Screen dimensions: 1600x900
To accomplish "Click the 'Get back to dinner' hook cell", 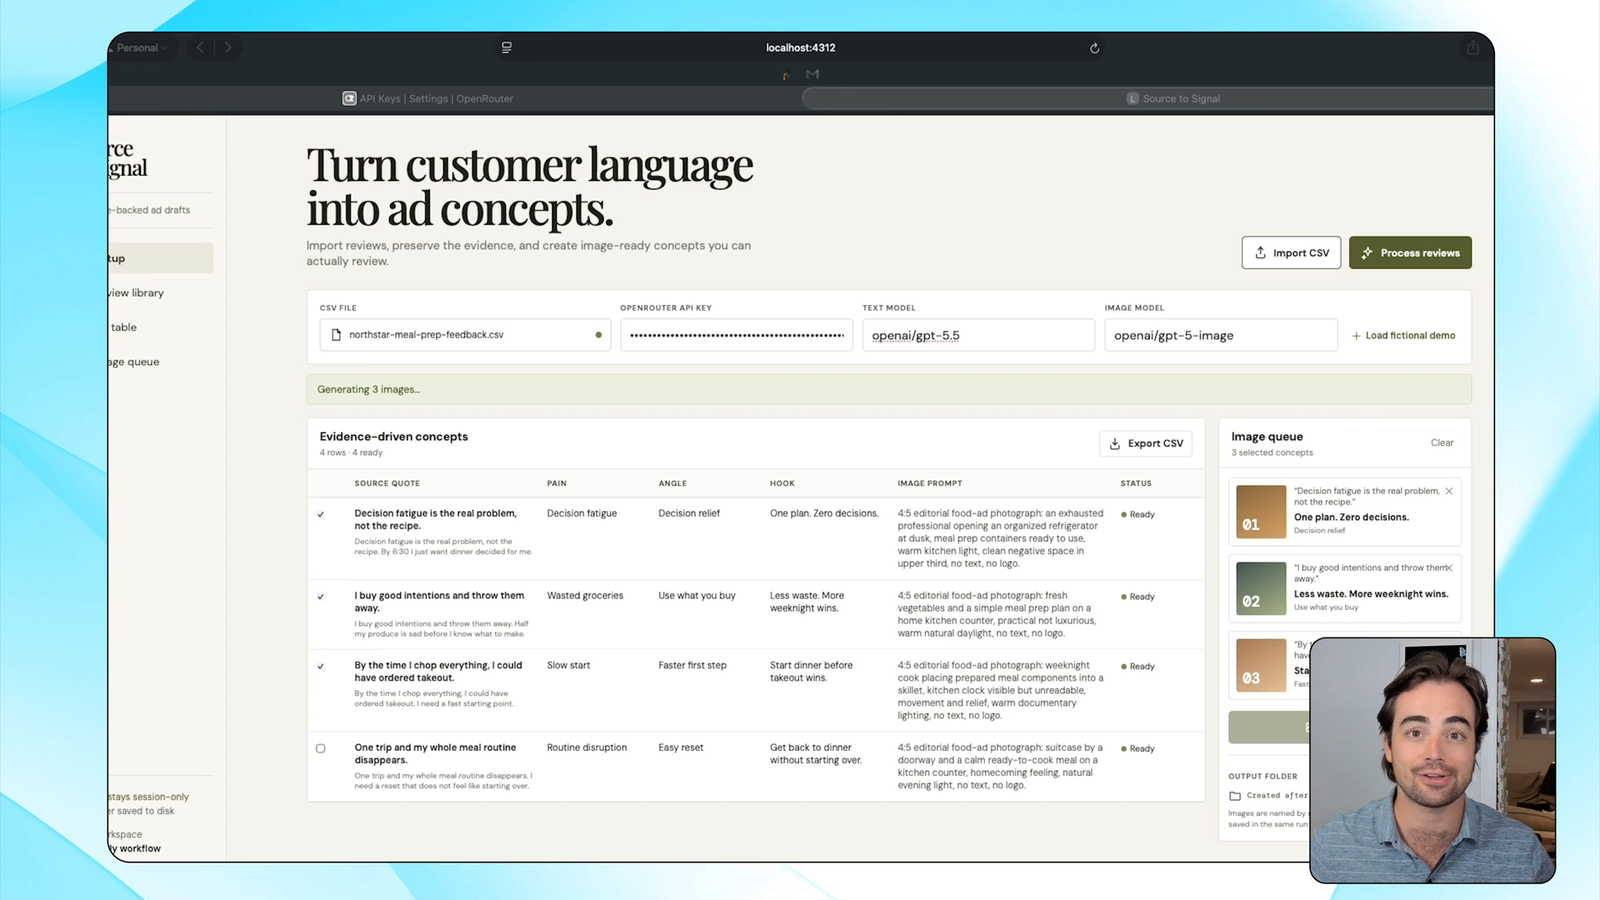I will [816, 754].
